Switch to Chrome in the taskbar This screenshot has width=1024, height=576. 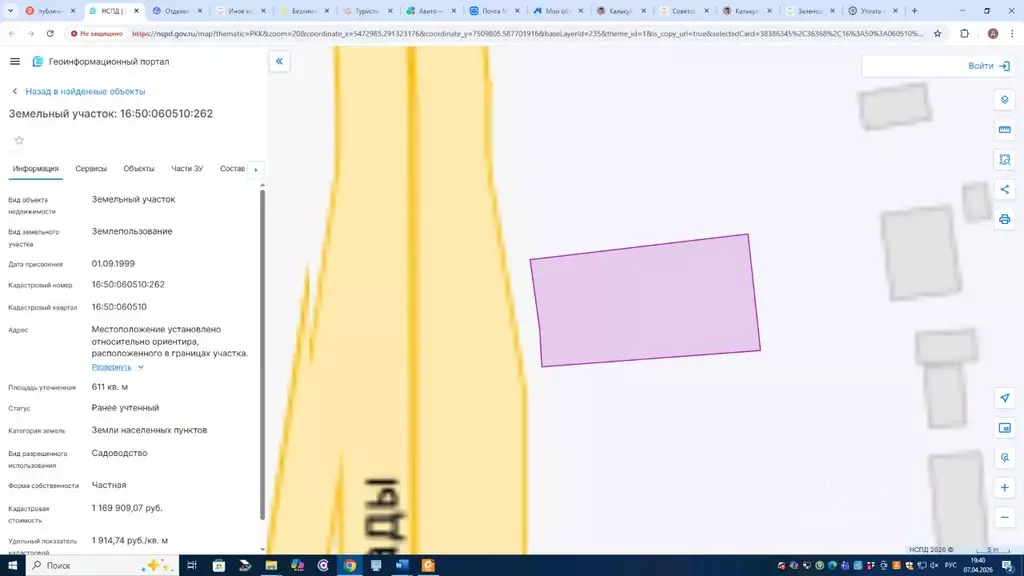click(349, 566)
